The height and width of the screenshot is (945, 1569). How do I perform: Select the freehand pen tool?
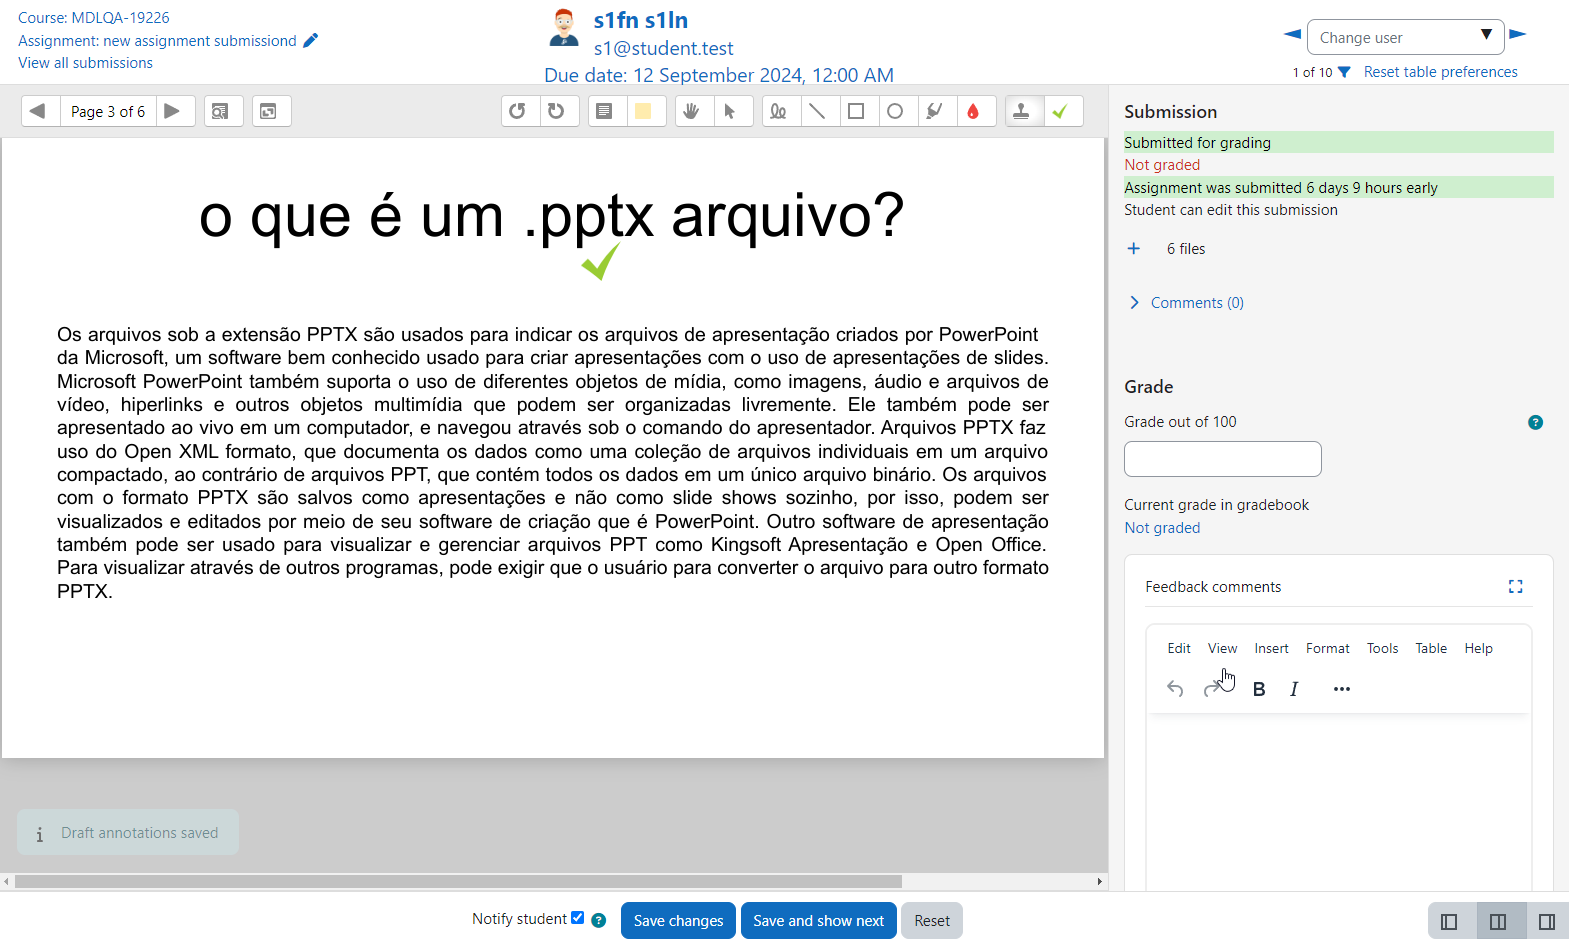(x=779, y=111)
